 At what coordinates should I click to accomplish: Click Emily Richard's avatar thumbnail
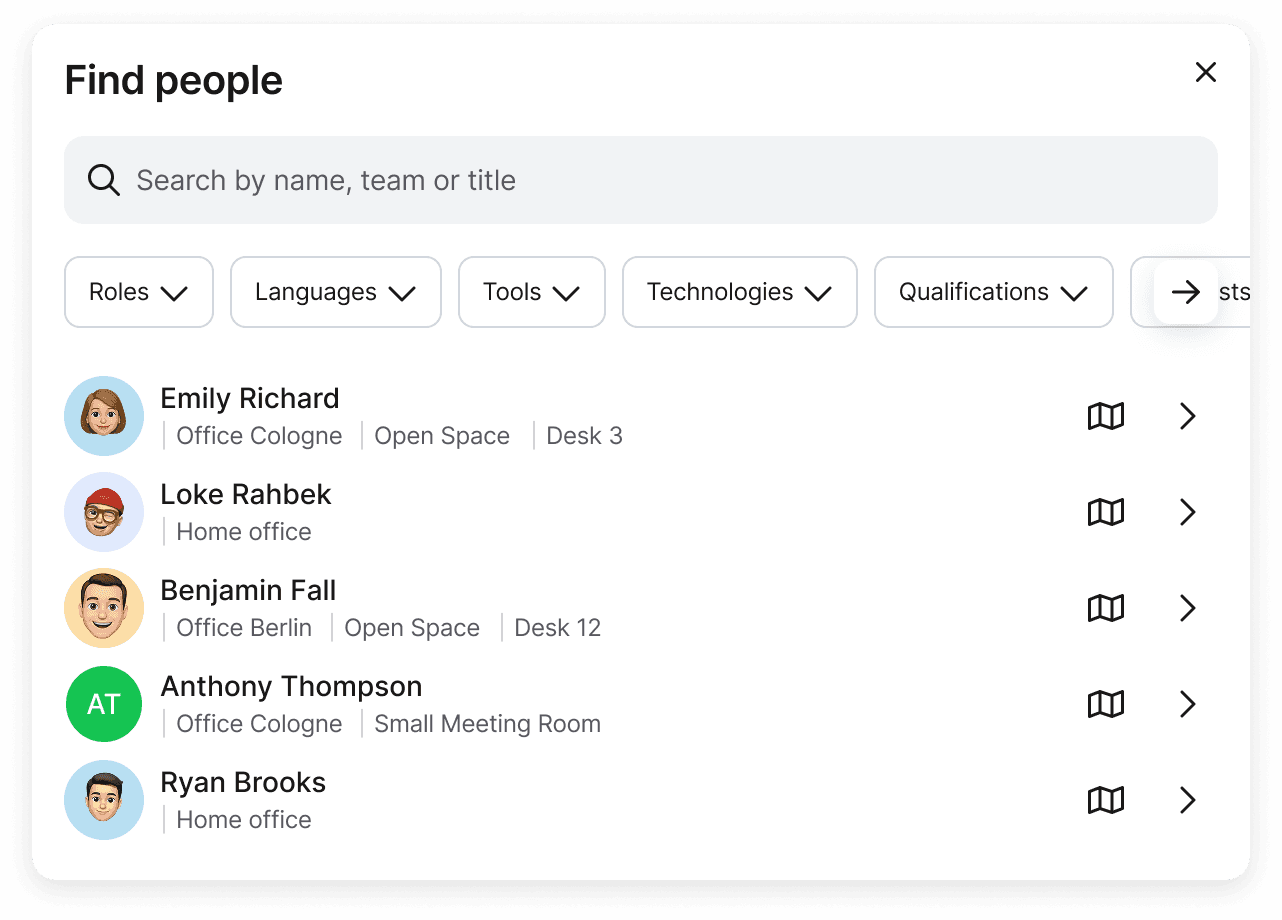[104, 416]
